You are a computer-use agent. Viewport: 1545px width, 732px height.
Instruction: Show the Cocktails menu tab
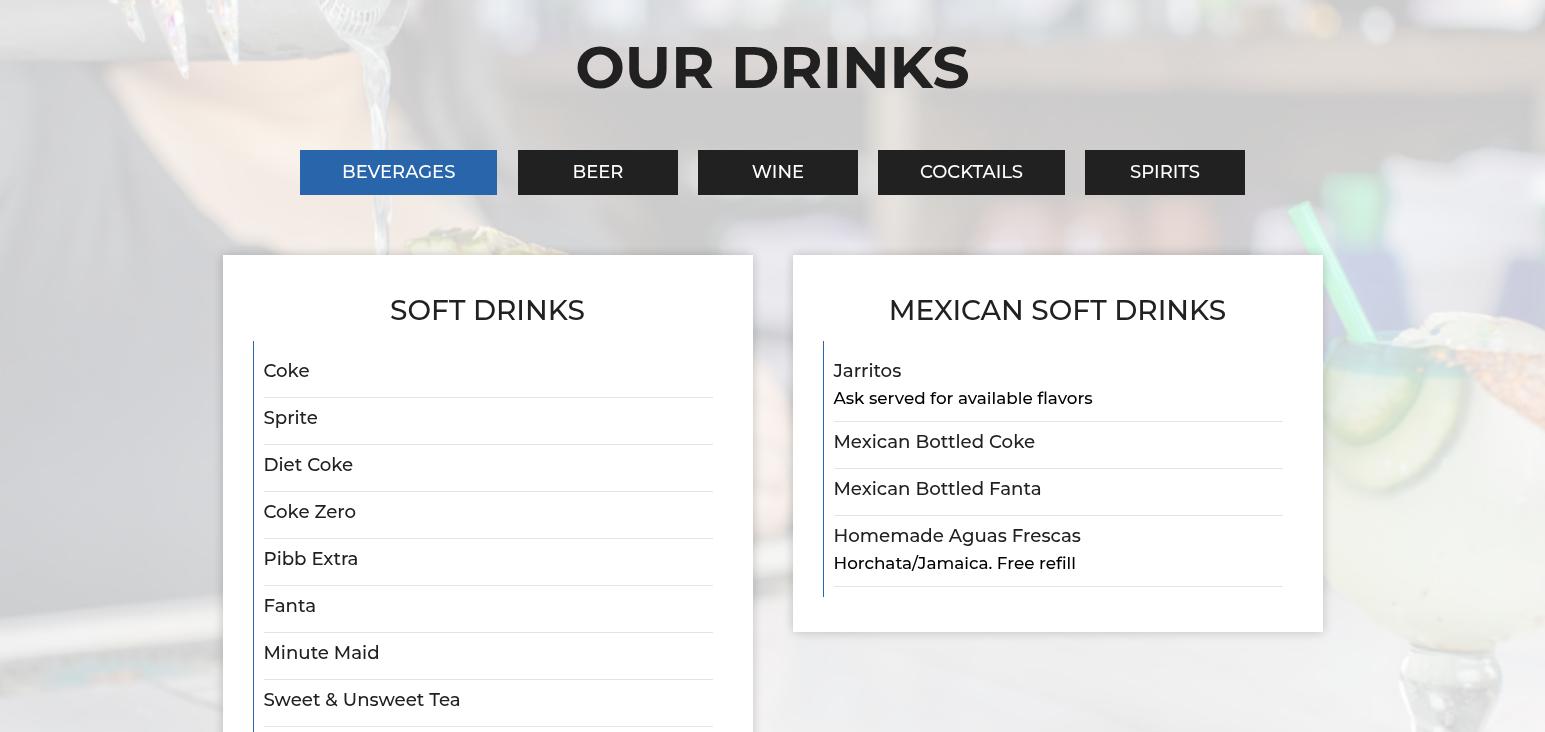970,172
